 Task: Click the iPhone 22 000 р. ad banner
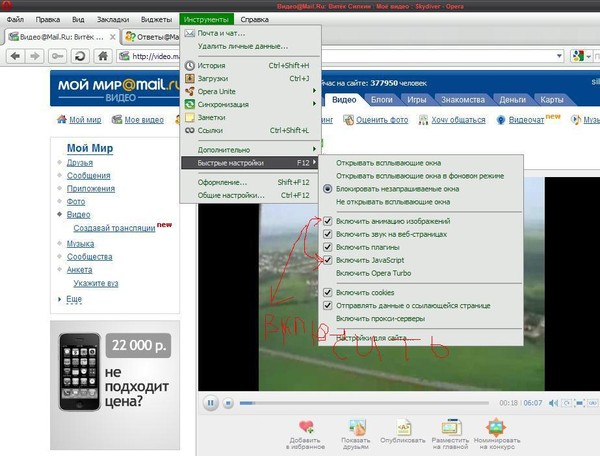coord(115,385)
